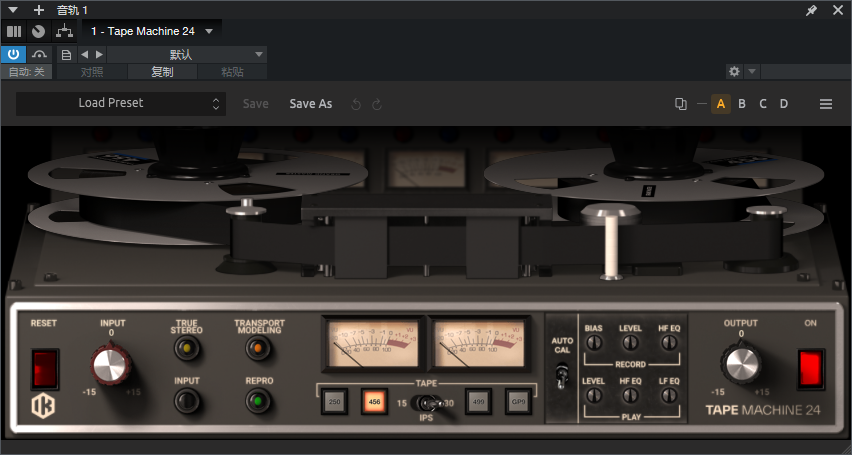This screenshot has height=455, width=852.
Task: Open the routing tree icon
Action: click(x=65, y=32)
